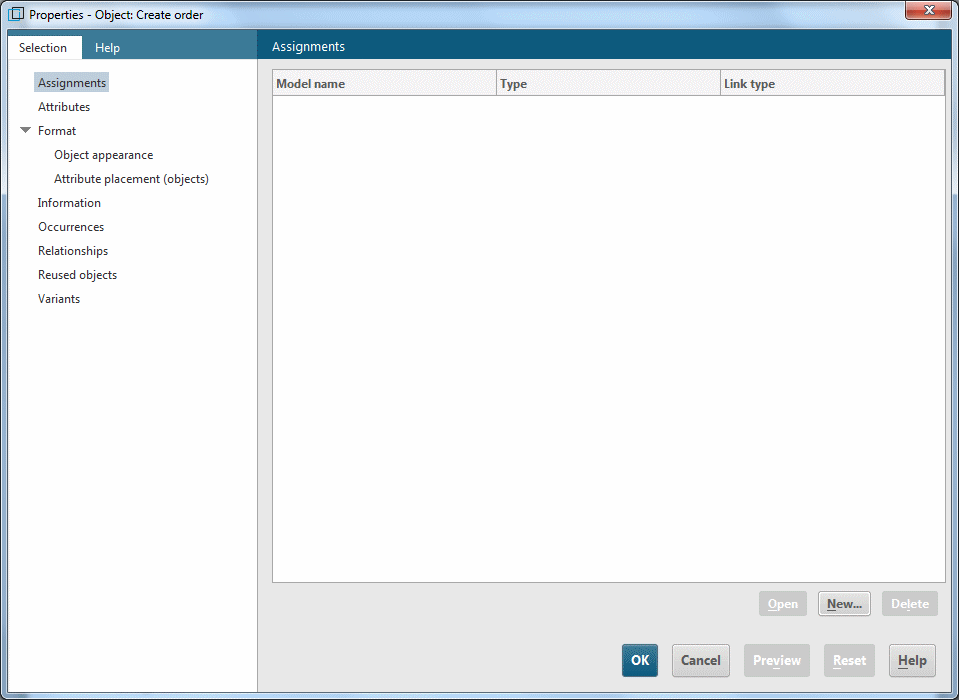This screenshot has width=959, height=700.
Task: Open Object appearance settings
Action: pos(103,155)
